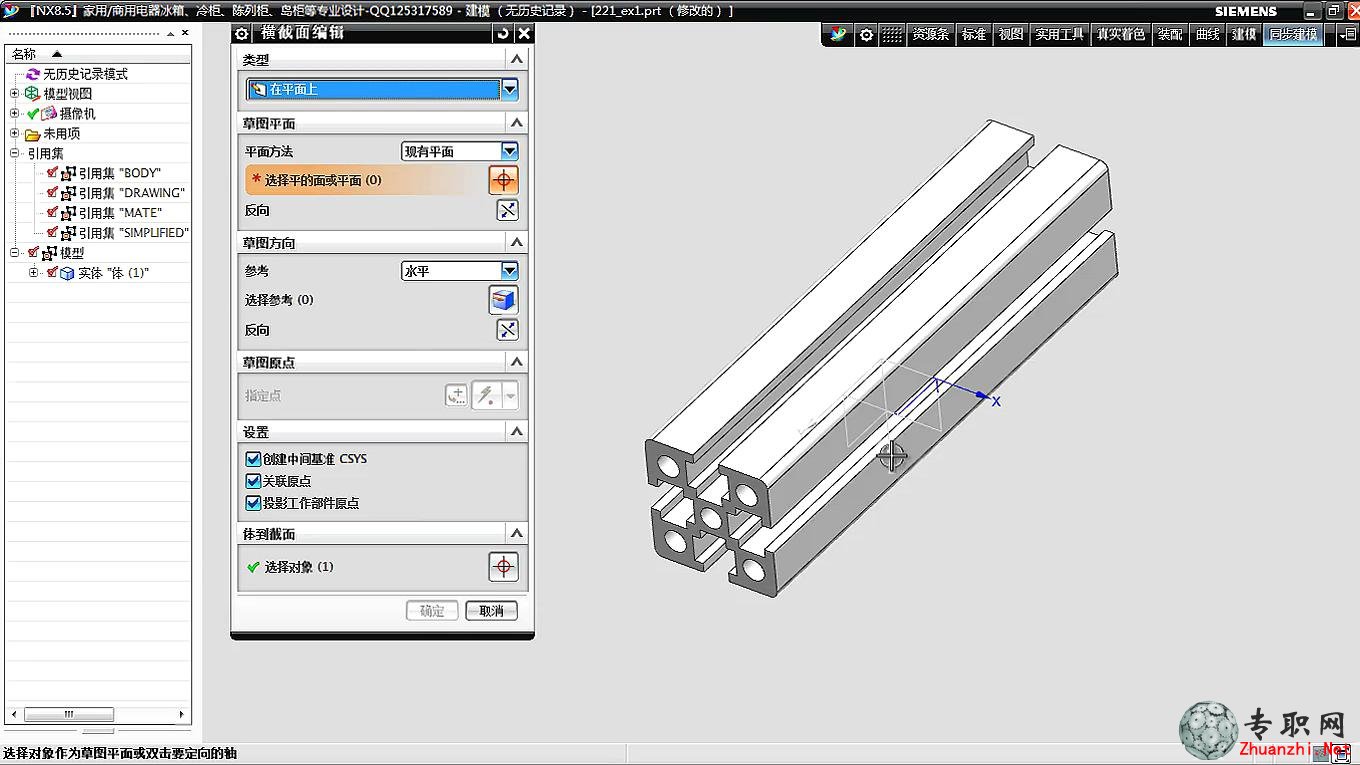Collapse the 草图方向 section

(x=517, y=242)
